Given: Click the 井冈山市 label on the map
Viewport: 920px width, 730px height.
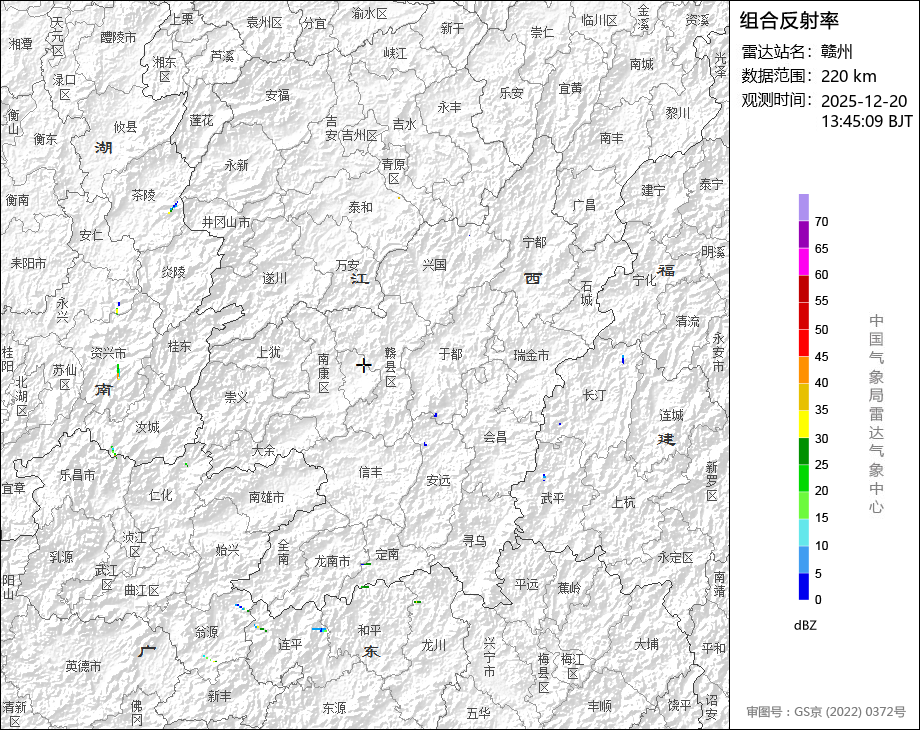Looking at the screenshot, I should [226, 222].
